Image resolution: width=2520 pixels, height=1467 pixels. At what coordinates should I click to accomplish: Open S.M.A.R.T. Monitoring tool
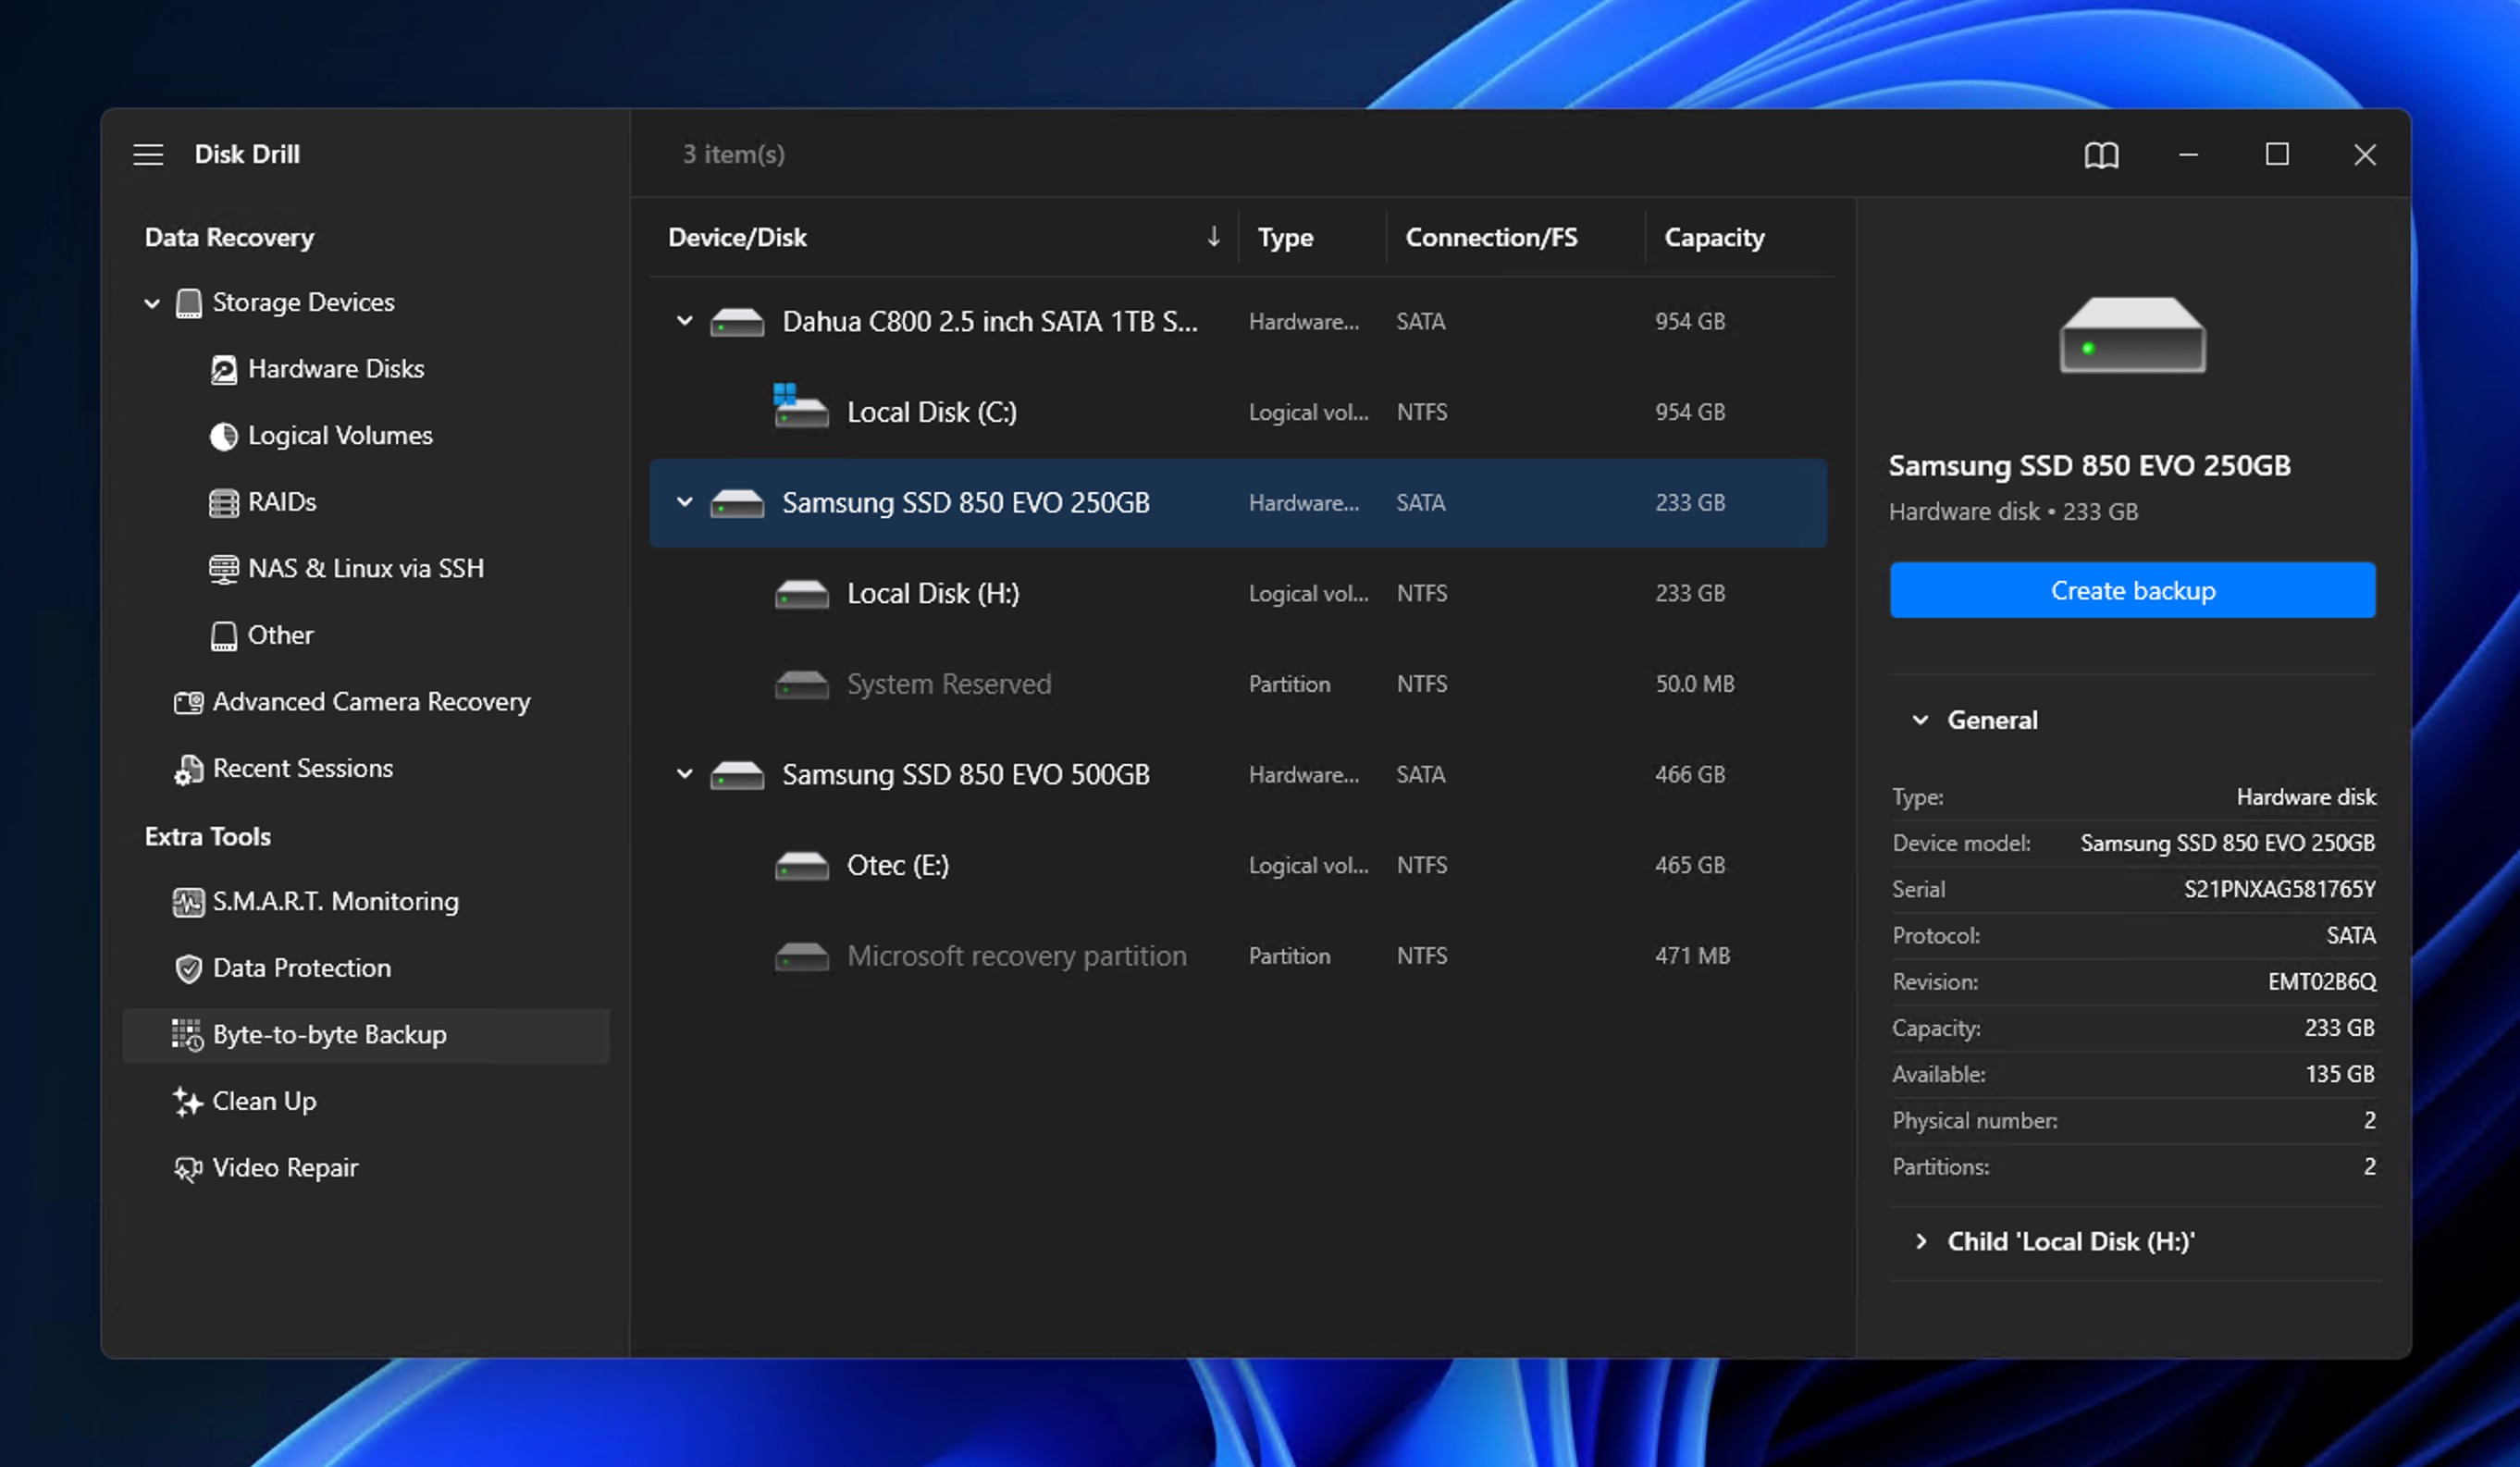pos(336,902)
